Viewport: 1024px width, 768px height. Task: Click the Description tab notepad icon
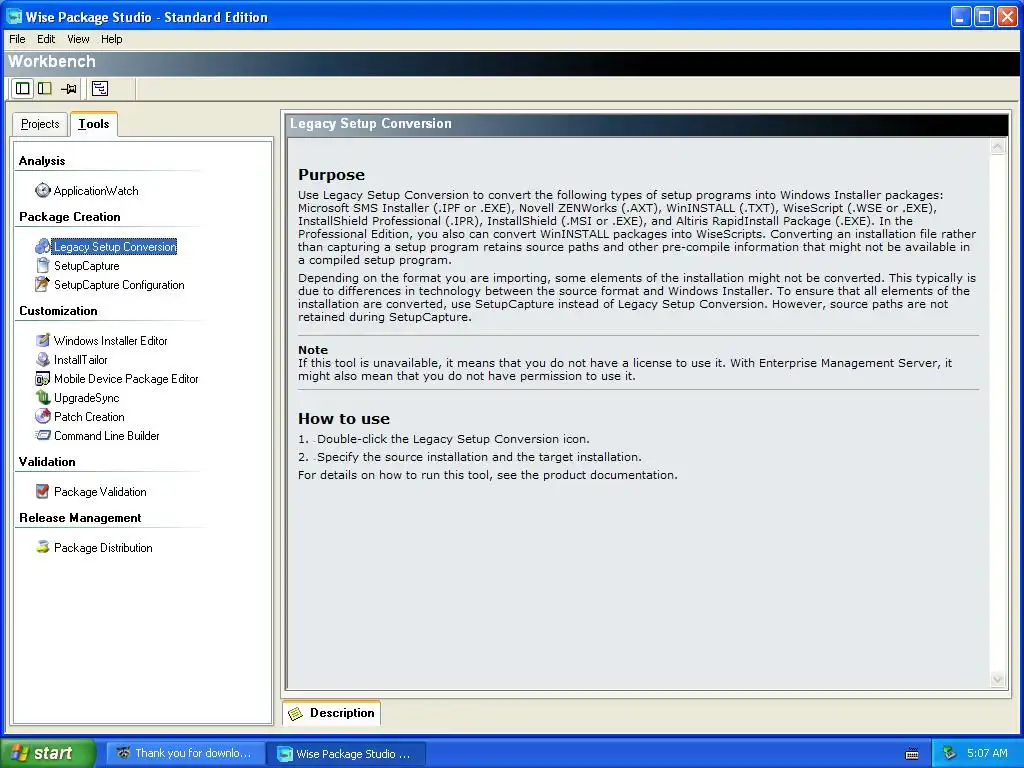coord(296,713)
